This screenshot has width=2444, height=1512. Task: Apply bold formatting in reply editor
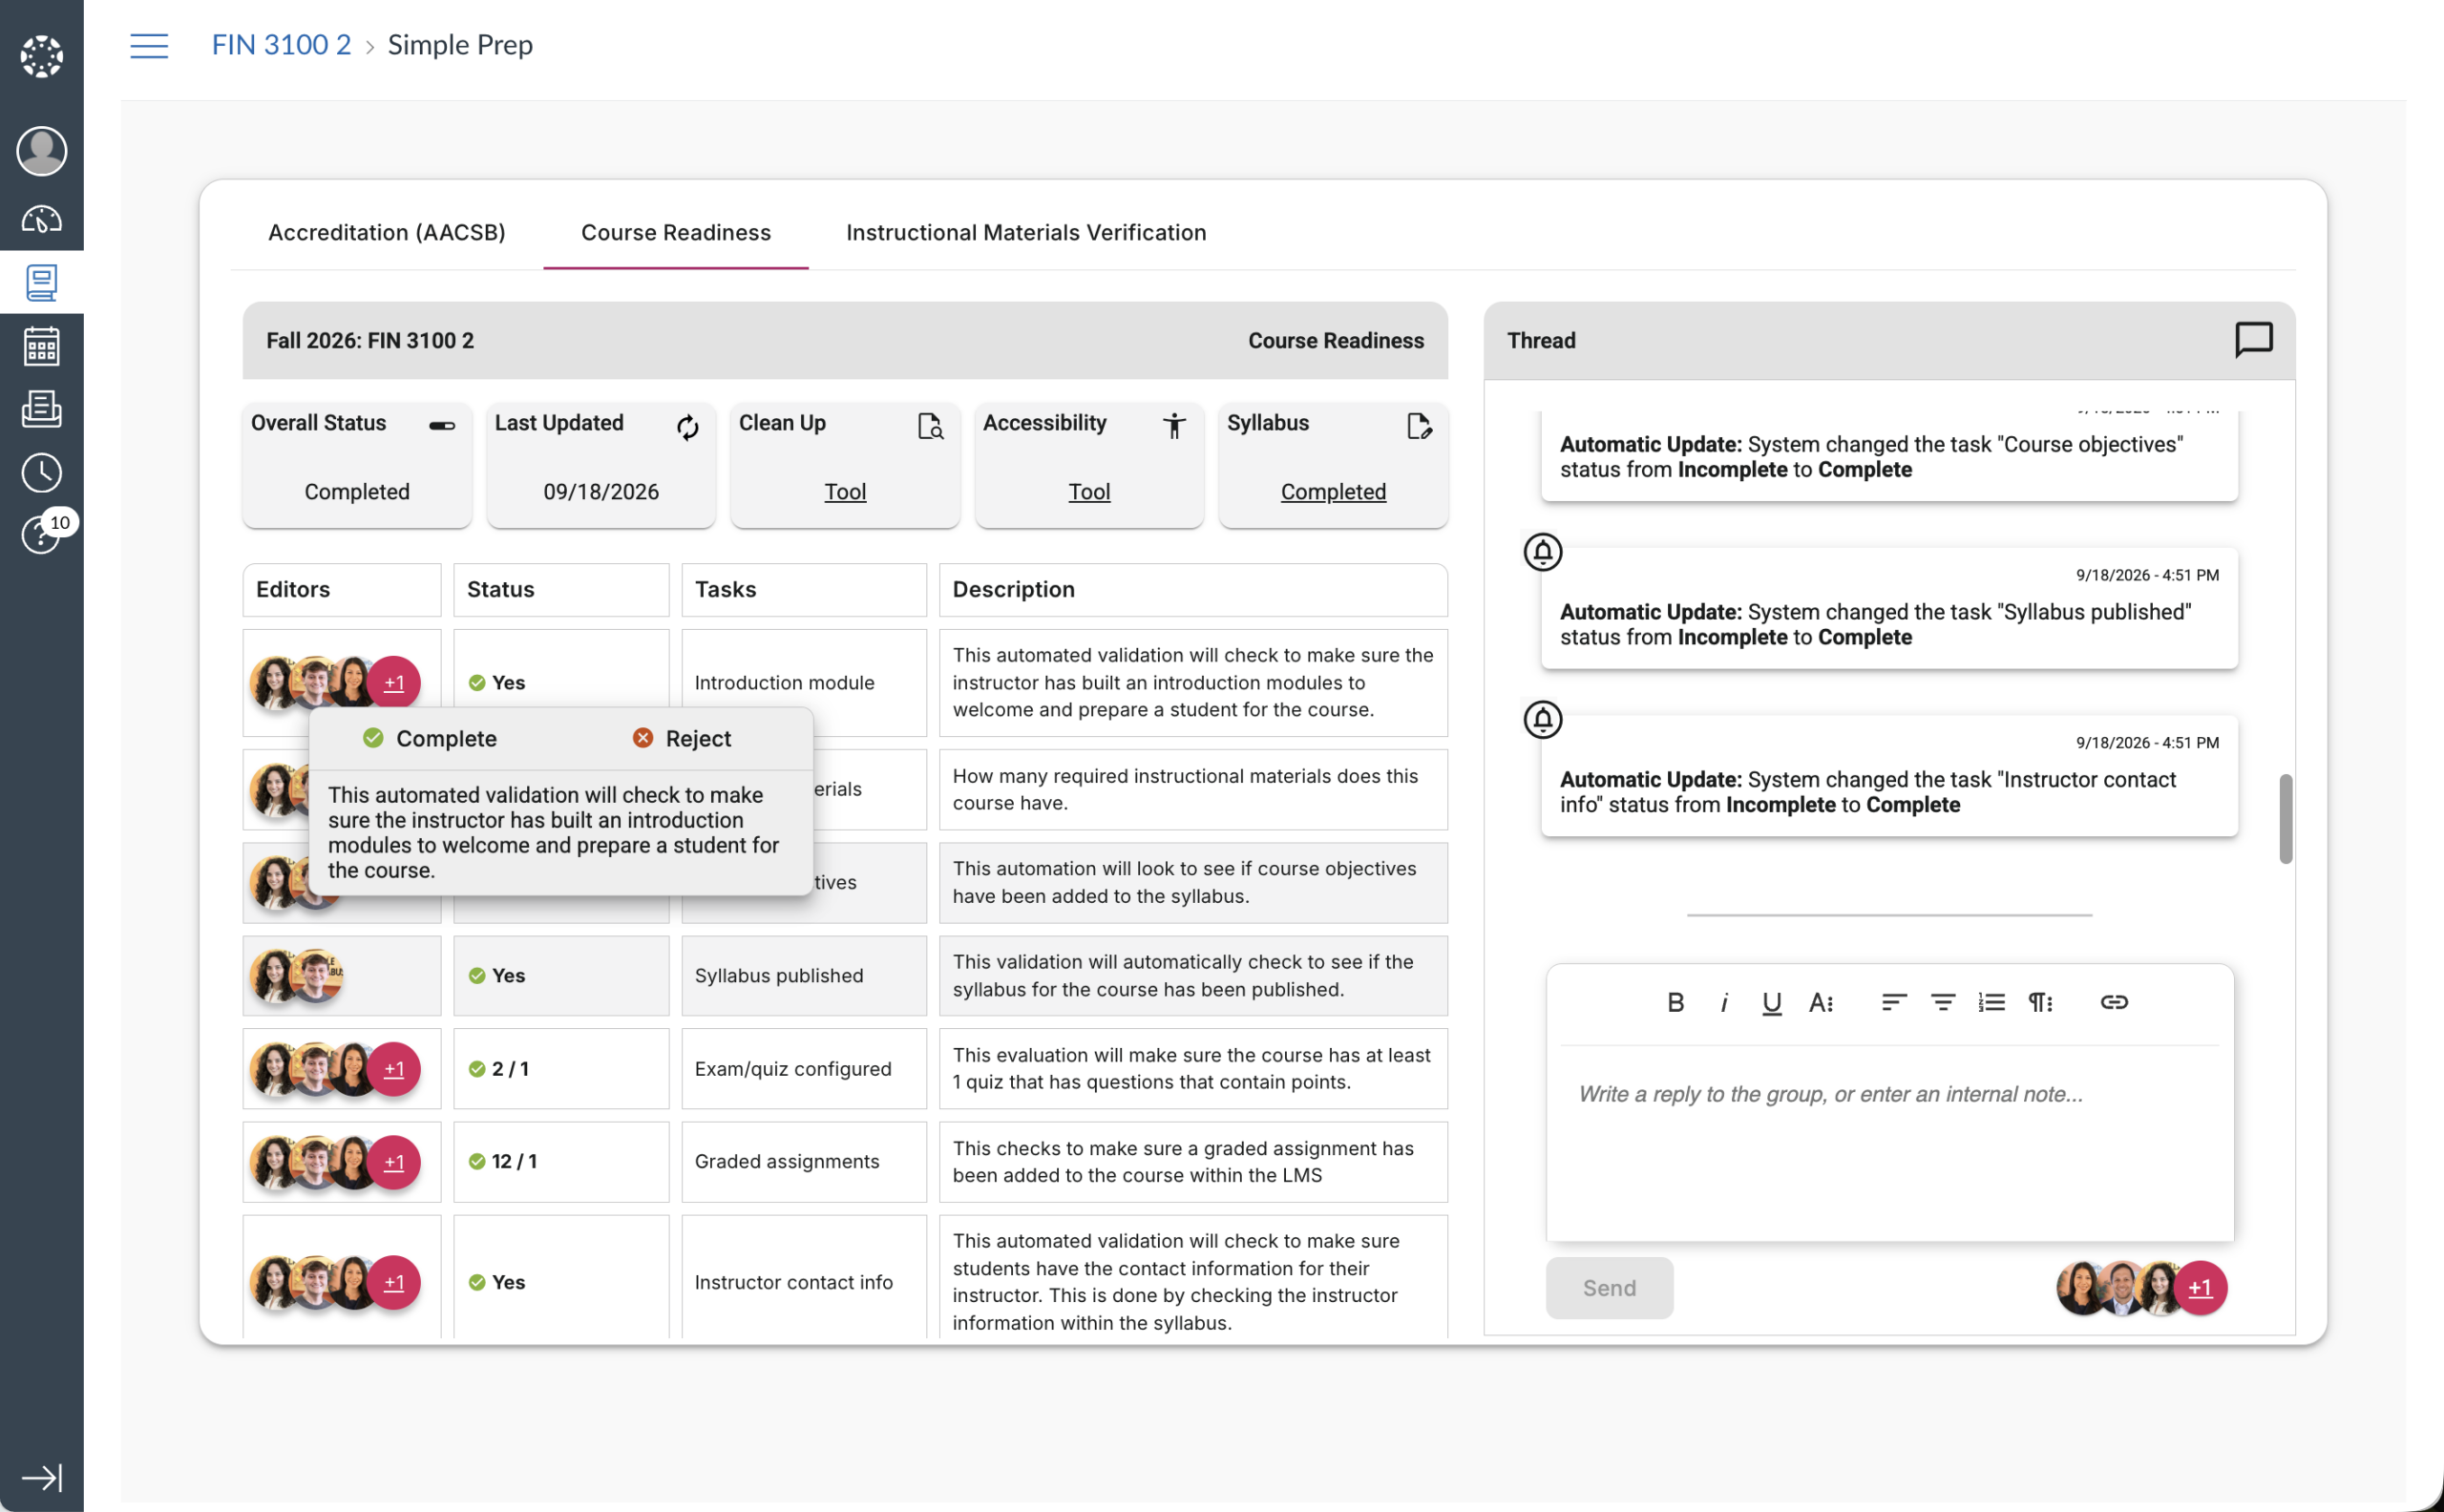pyautogui.click(x=1675, y=1002)
